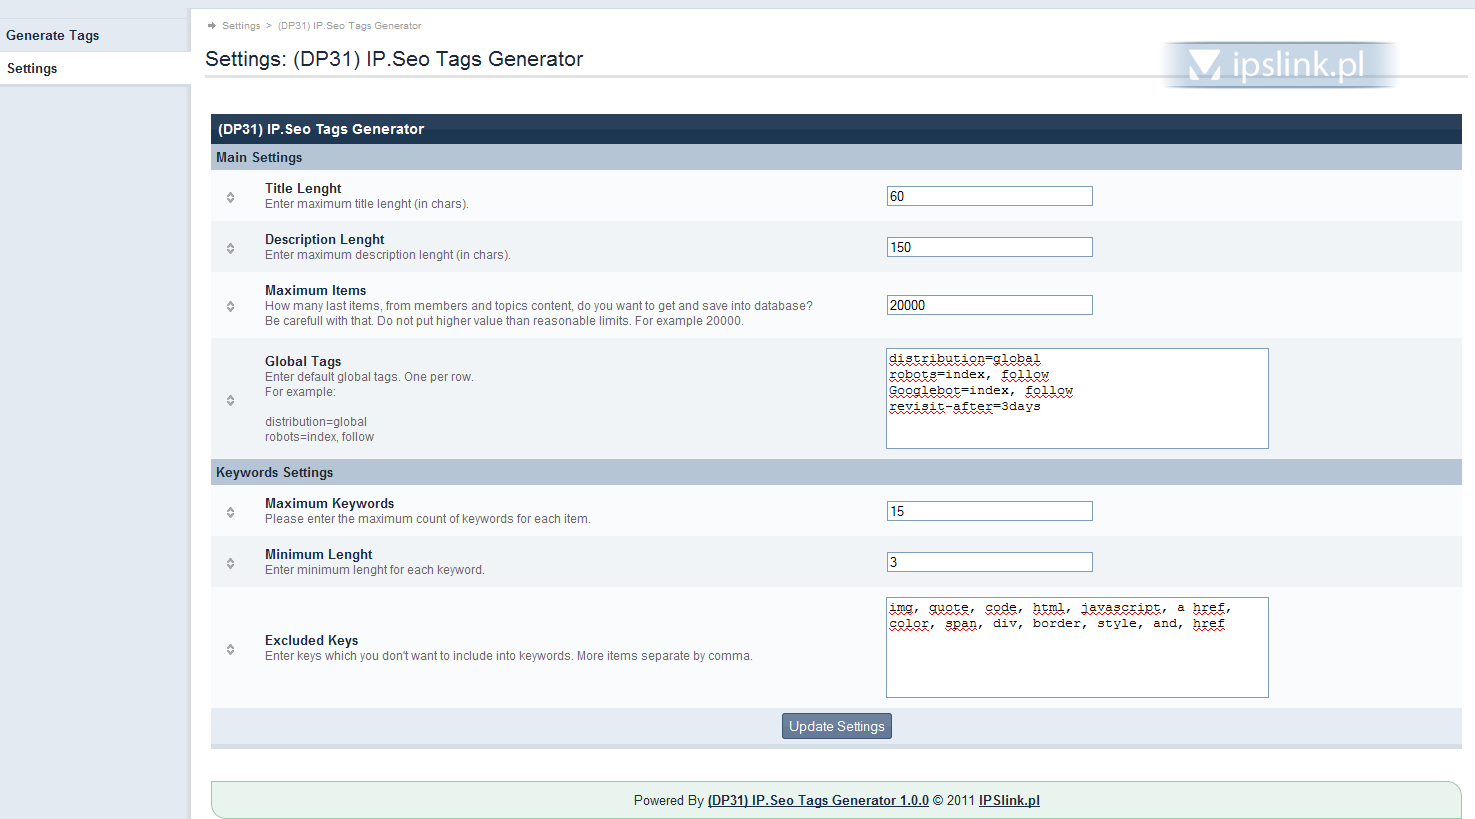Viewport: 1475px width, 819px height.
Task: Click reorder handle beside Global Tags
Action: (230, 400)
